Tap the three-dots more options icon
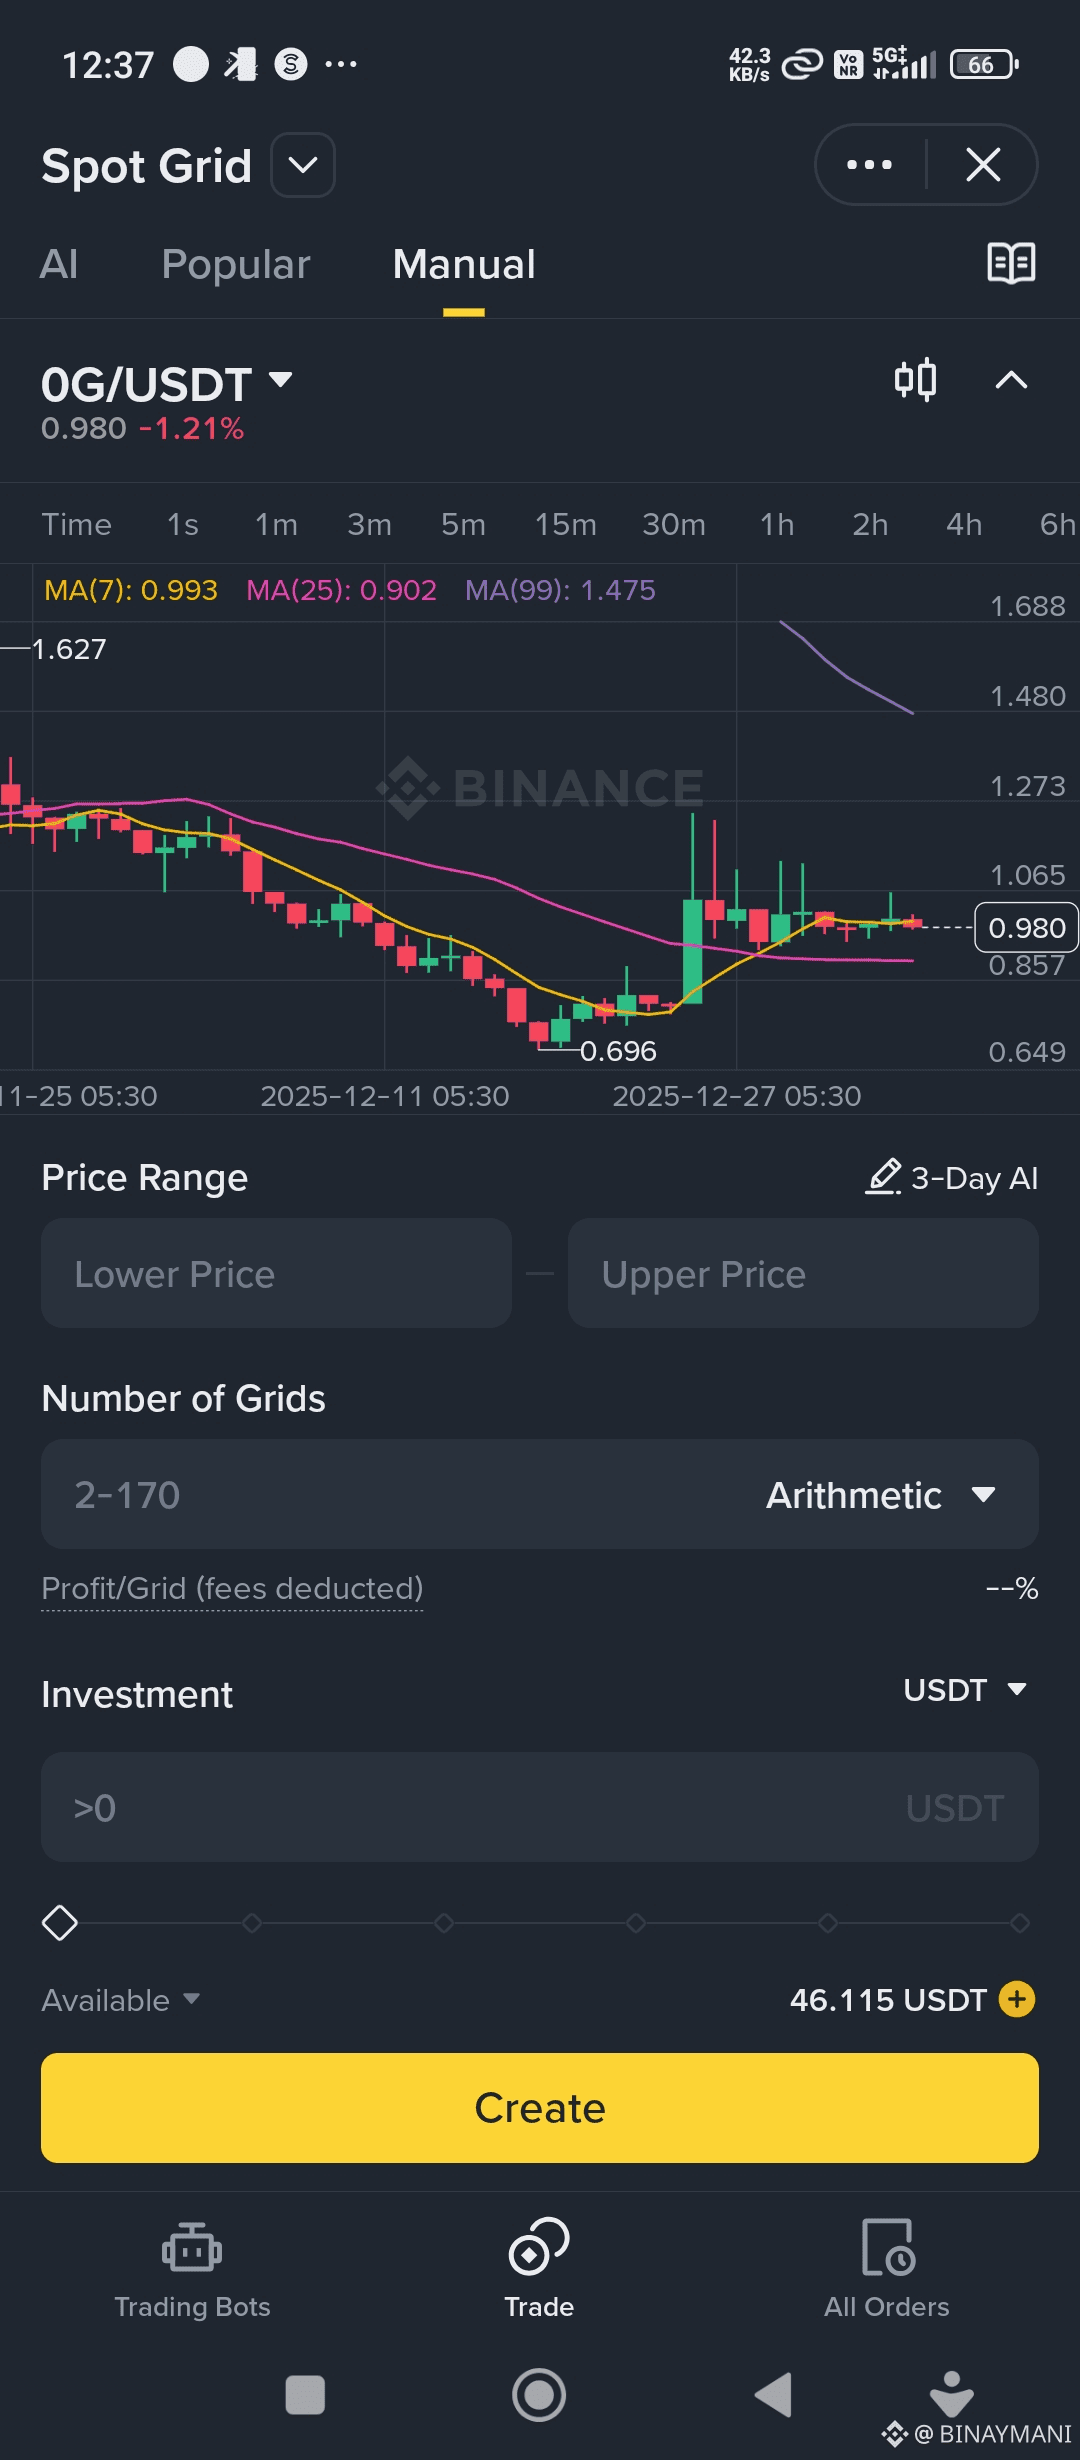This screenshot has width=1080, height=2460. tap(869, 165)
